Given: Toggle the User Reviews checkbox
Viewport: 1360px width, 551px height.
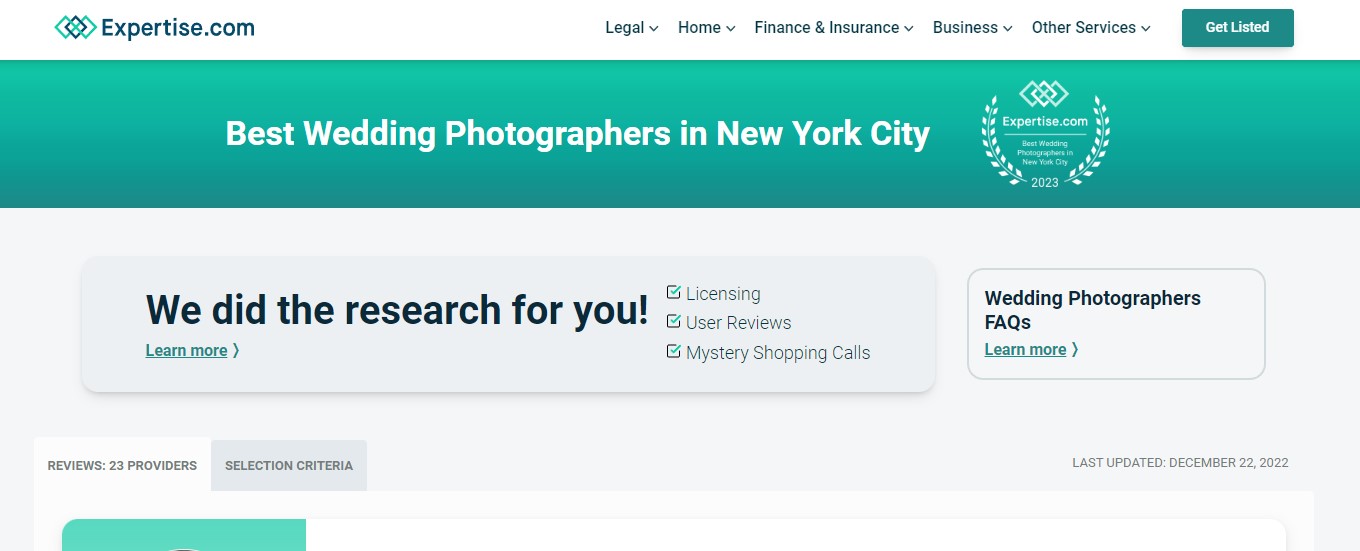Looking at the screenshot, I should [674, 322].
